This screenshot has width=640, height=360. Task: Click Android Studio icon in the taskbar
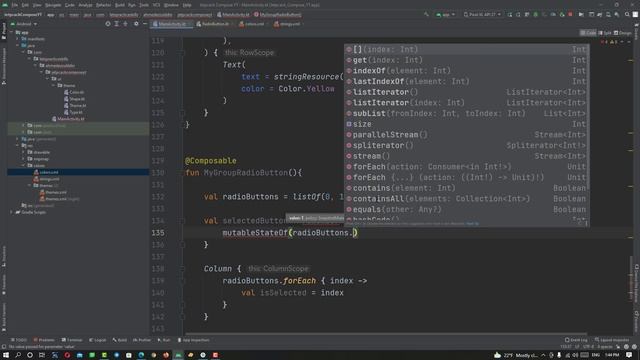pos(178,355)
